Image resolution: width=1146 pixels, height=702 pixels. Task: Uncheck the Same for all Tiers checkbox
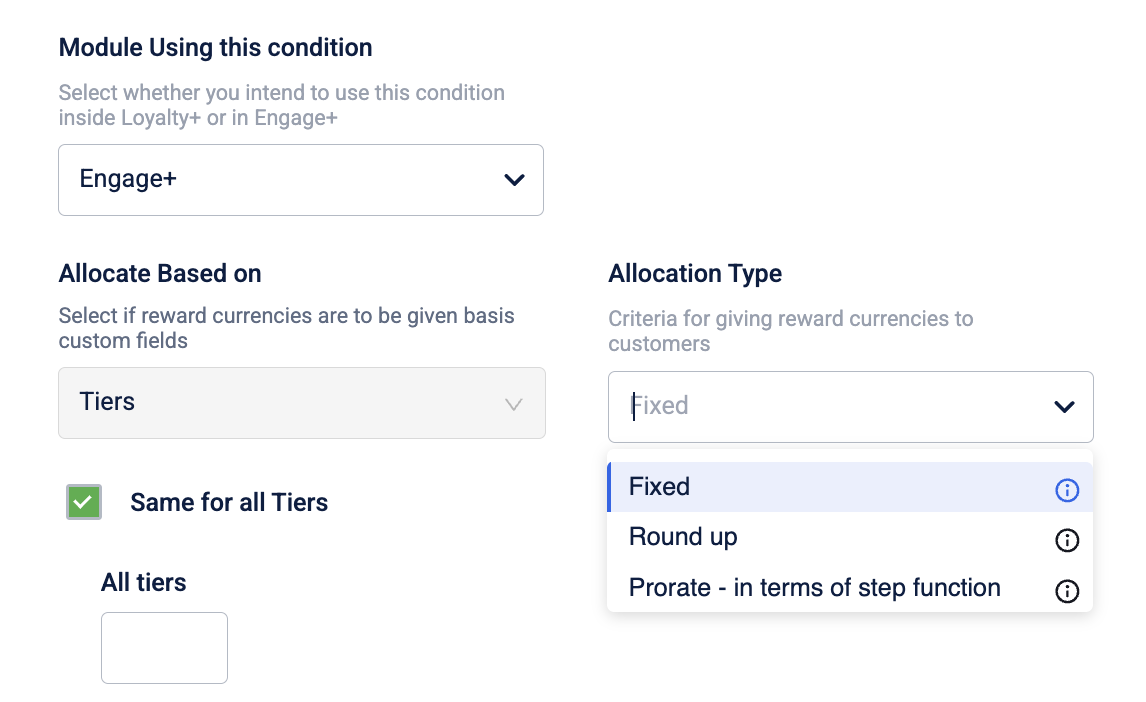(x=84, y=502)
